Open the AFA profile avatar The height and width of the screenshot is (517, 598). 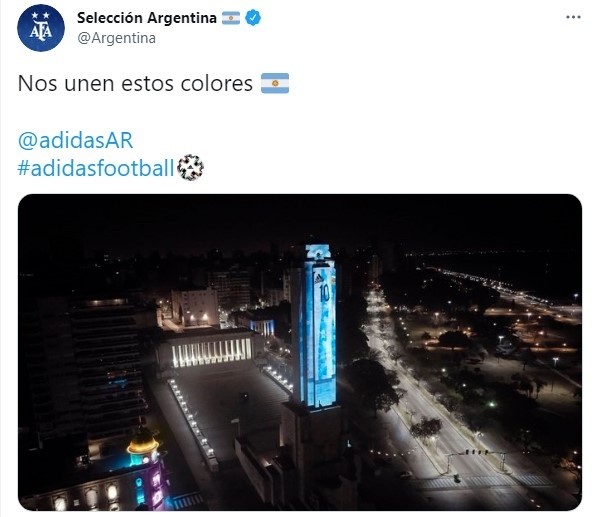41,28
